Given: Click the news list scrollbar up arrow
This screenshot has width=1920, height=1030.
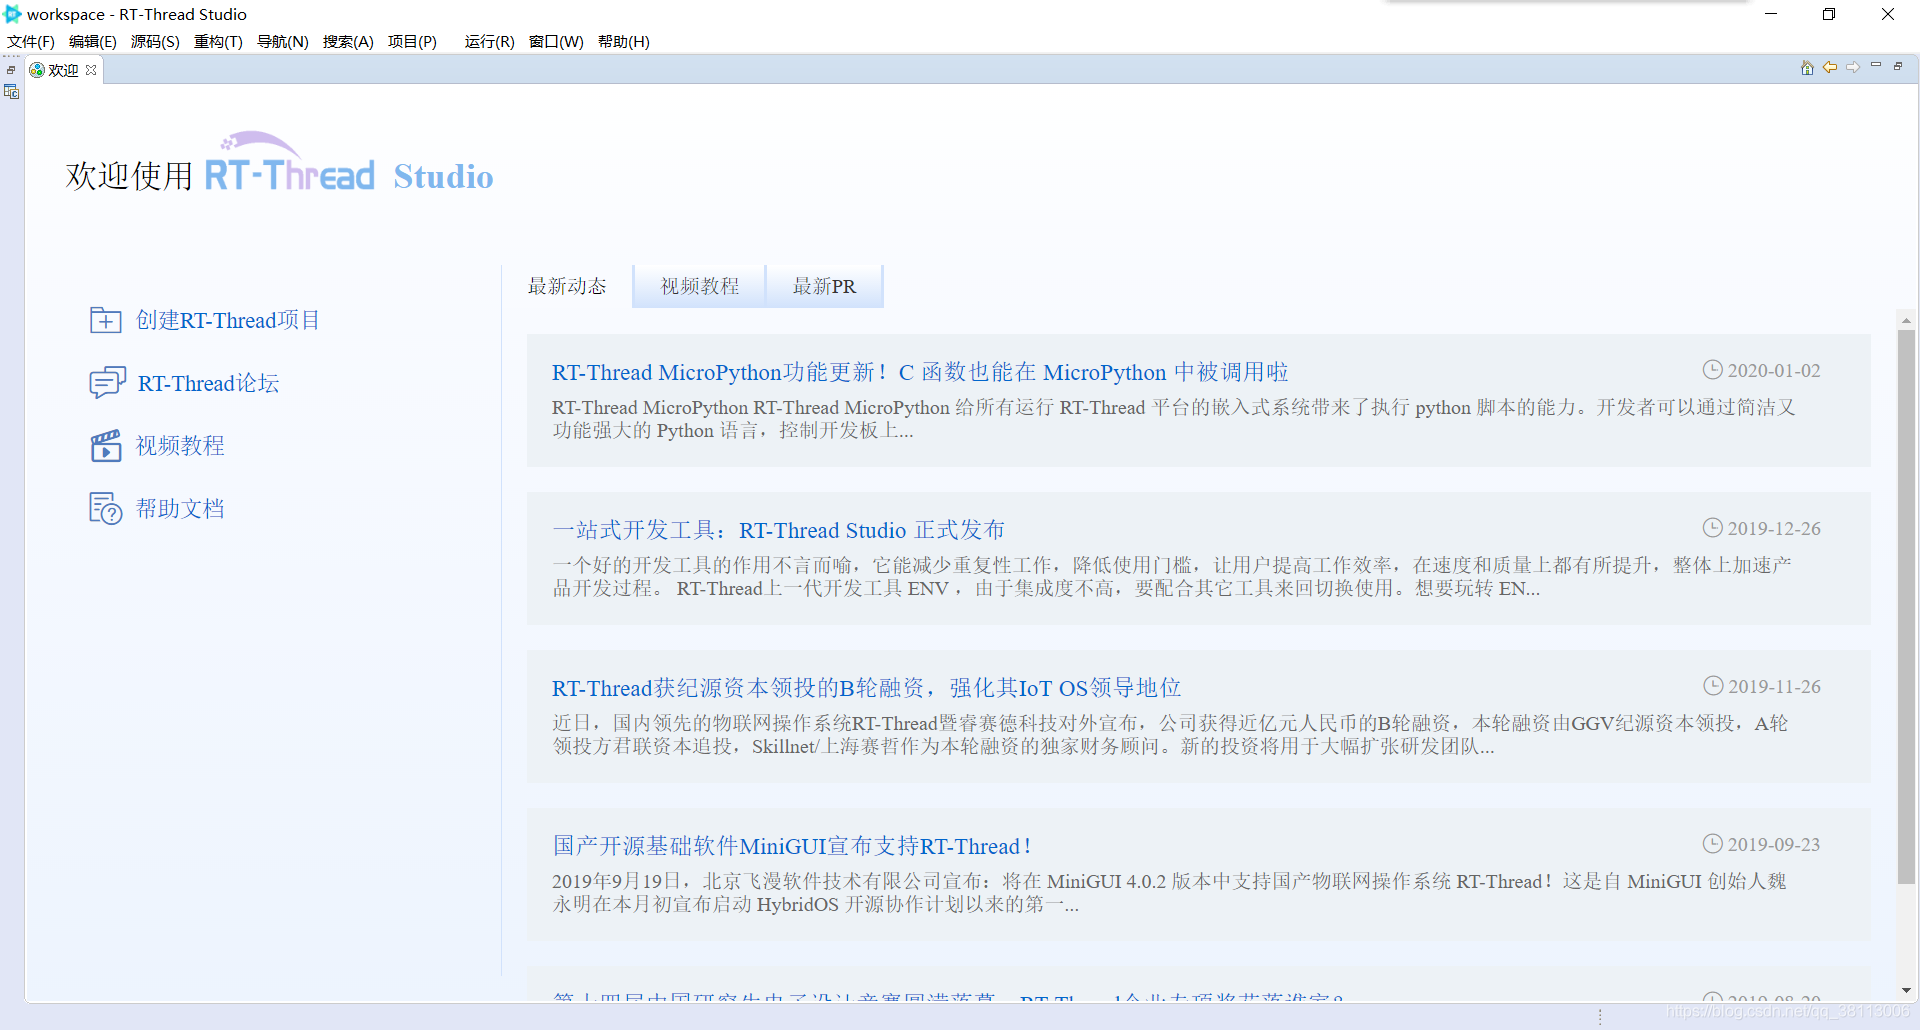Looking at the screenshot, I should click(x=1906, y=320).
